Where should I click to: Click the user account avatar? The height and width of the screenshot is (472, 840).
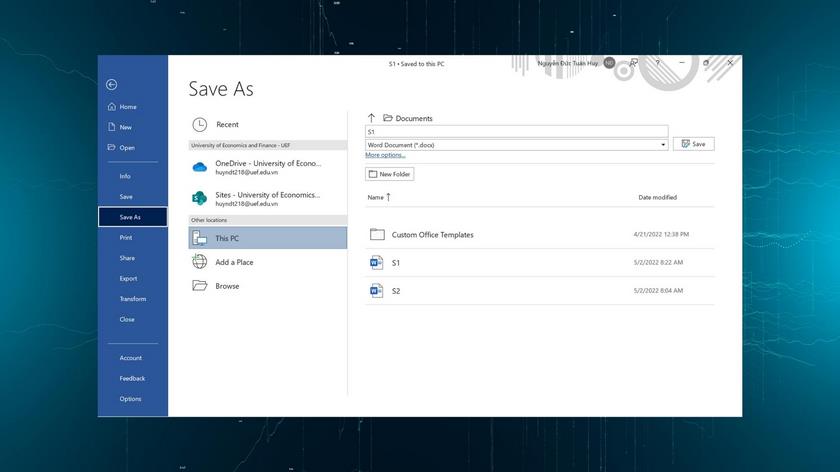point(609,63)
